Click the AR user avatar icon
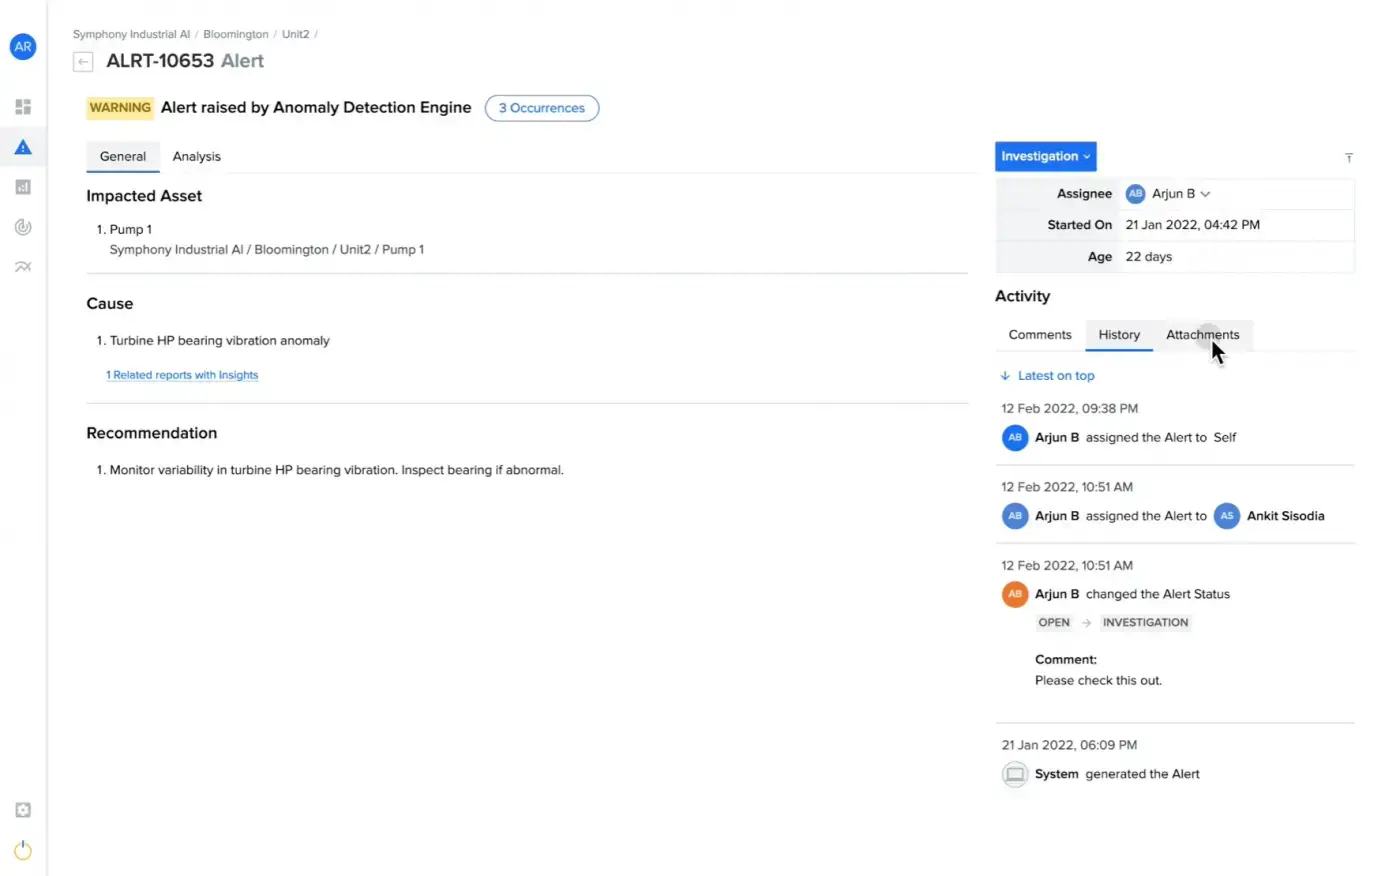 [x=23, y=47]
